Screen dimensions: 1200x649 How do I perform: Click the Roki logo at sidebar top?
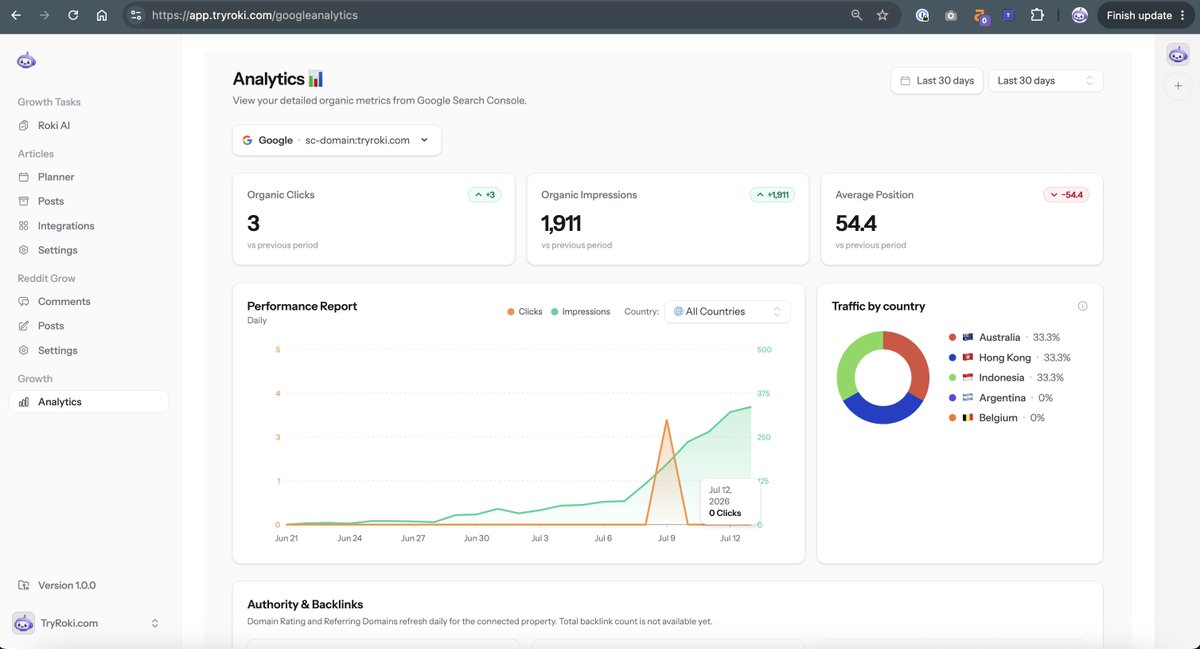tap(26, 60)
